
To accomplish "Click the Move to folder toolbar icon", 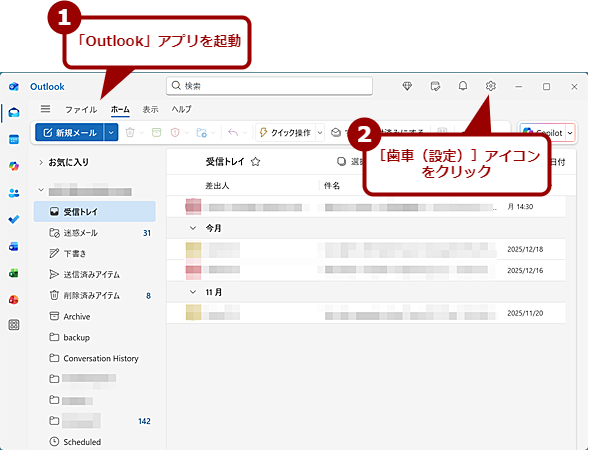I will coord(201,133).
